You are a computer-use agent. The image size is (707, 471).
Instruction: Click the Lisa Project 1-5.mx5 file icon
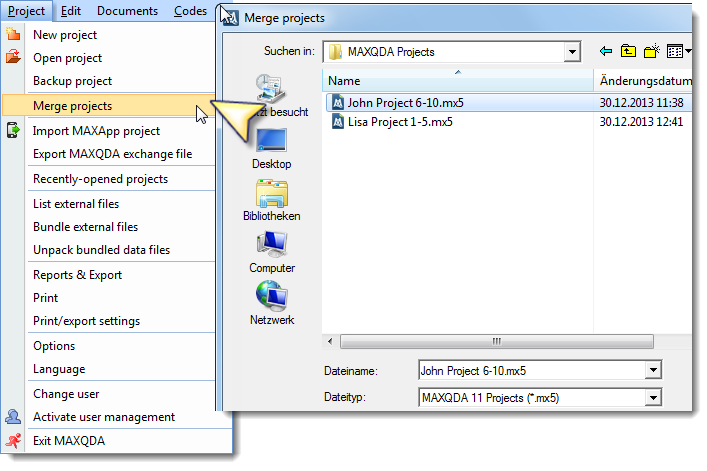tap(338, 122)
